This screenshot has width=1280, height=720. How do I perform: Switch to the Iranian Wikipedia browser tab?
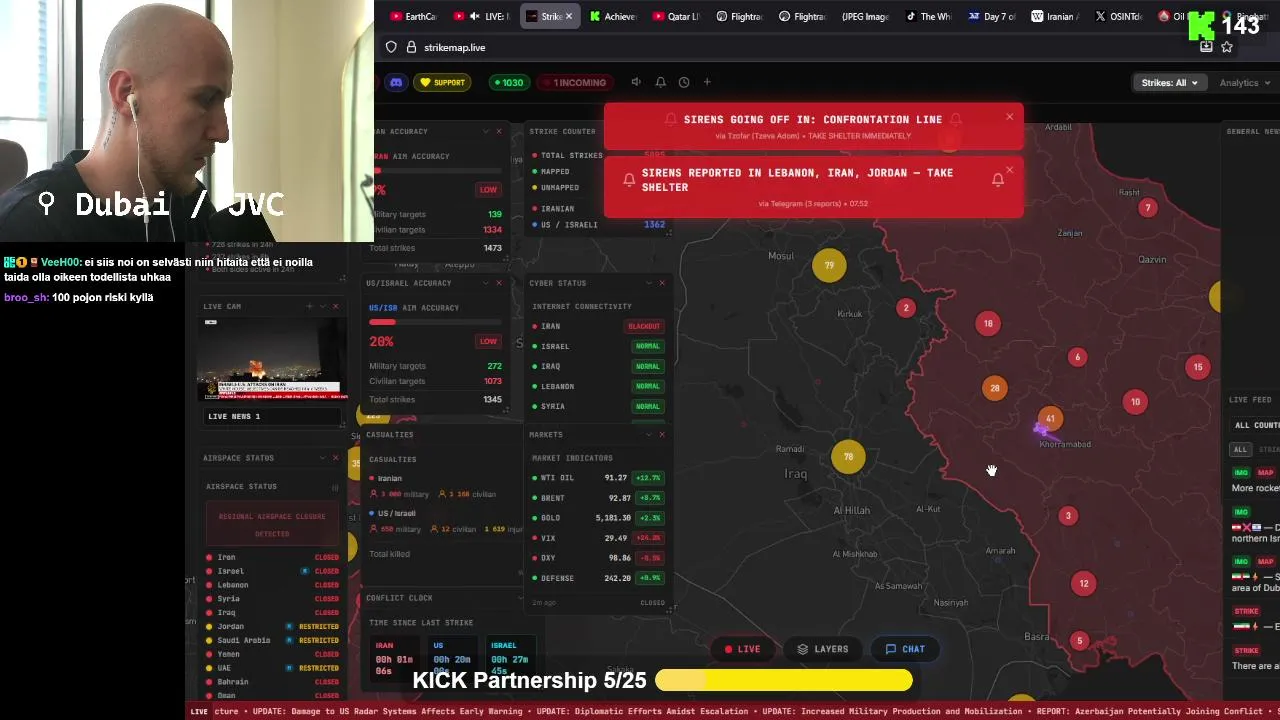click(1055, 16)
